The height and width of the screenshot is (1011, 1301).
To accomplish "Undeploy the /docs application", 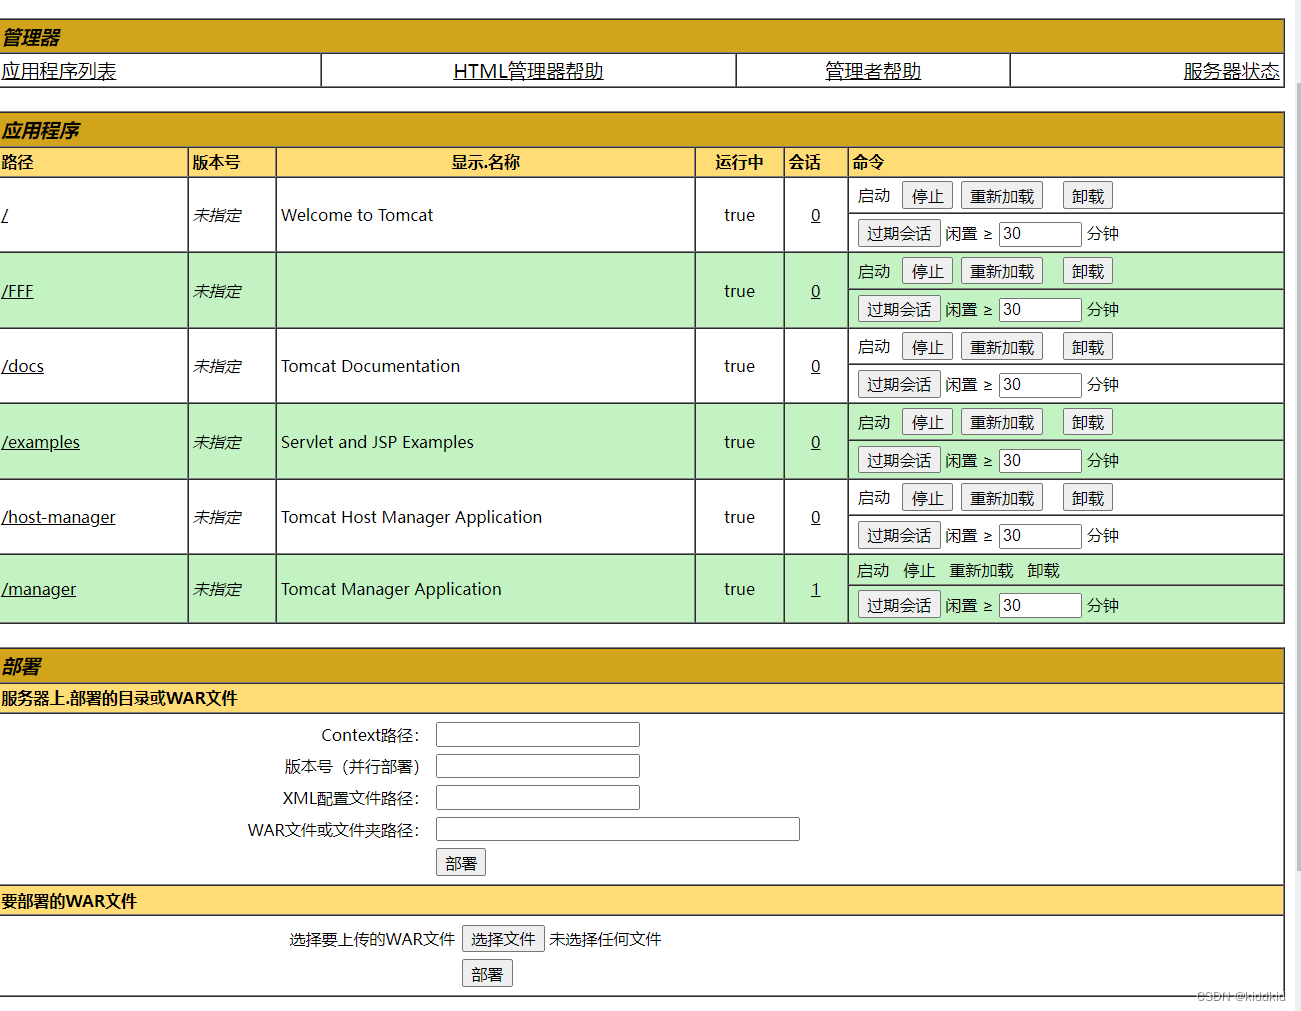I will tap(1088, 347).
